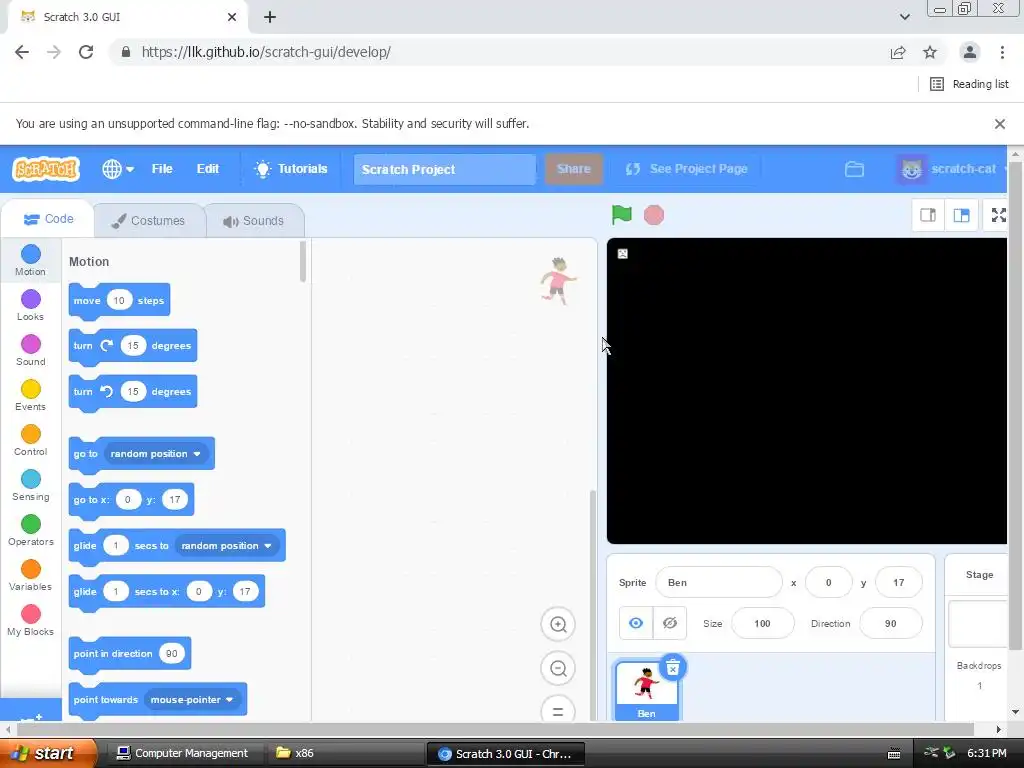This screenshot has width=1024, height=768.
Task: Reload the page in Chrome
Action: click(x=86, y=52)
